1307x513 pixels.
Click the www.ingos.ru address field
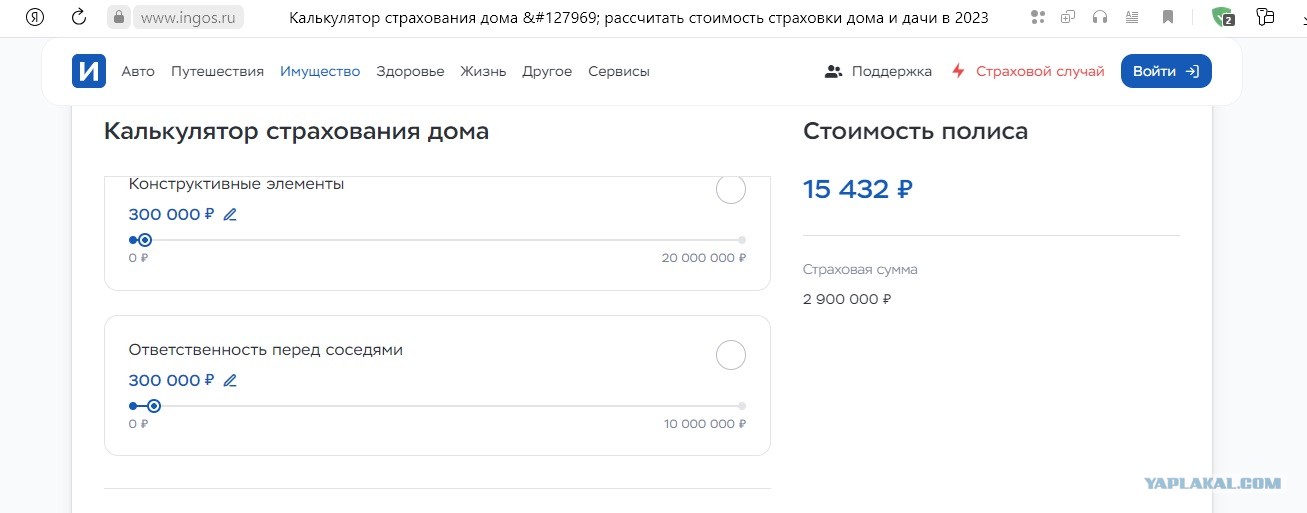[x=176, y=17]
